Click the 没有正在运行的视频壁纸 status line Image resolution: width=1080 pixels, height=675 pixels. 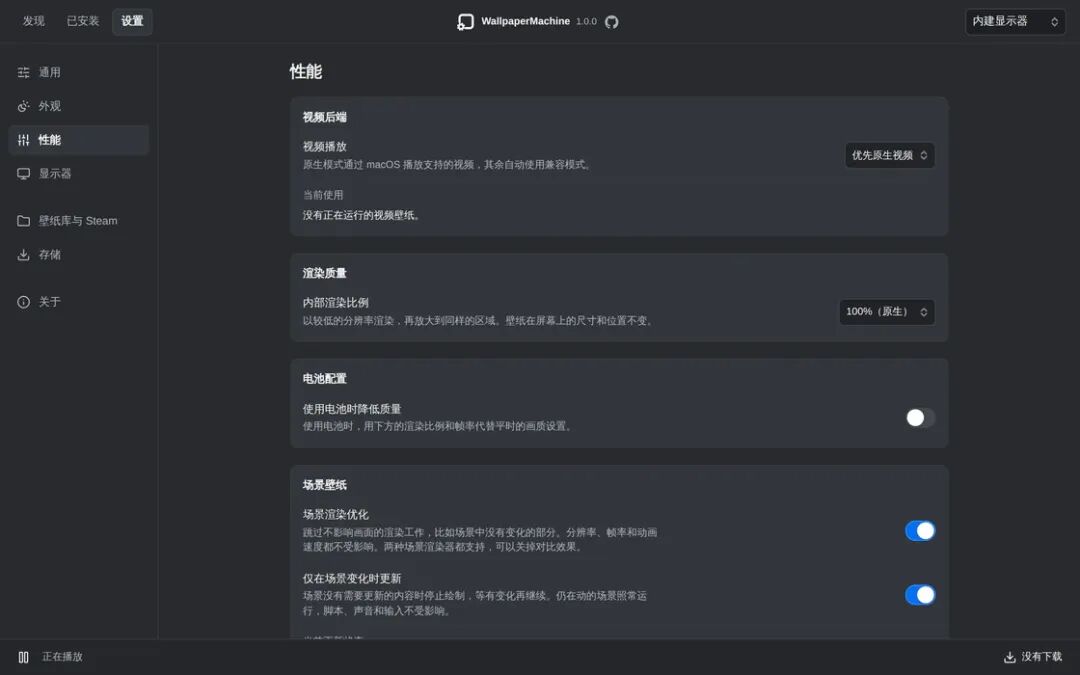pyautogui.click(x=362, y=216)
